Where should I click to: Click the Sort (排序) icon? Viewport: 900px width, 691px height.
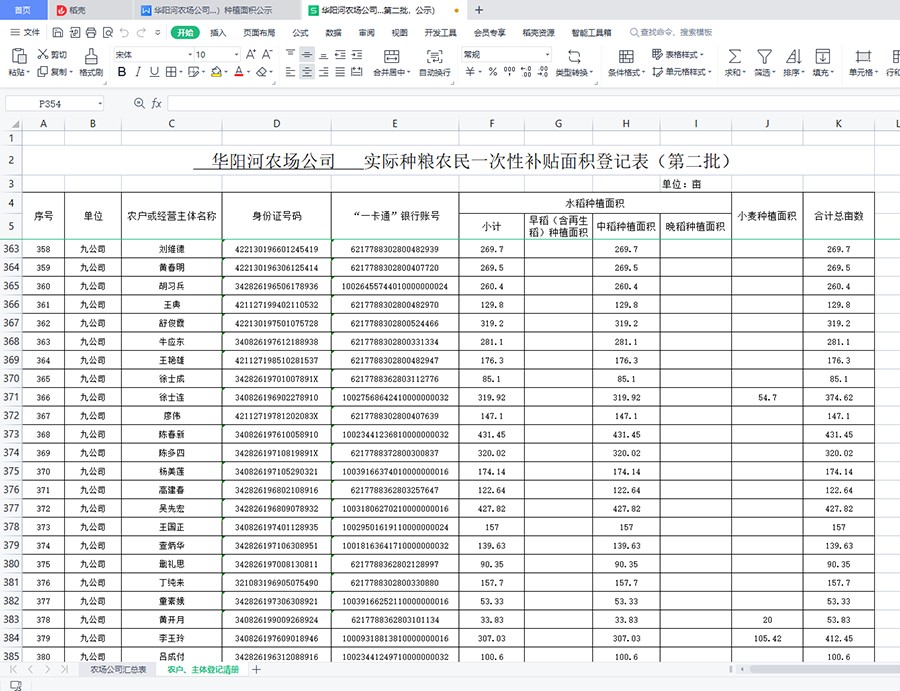pos(792,56)
